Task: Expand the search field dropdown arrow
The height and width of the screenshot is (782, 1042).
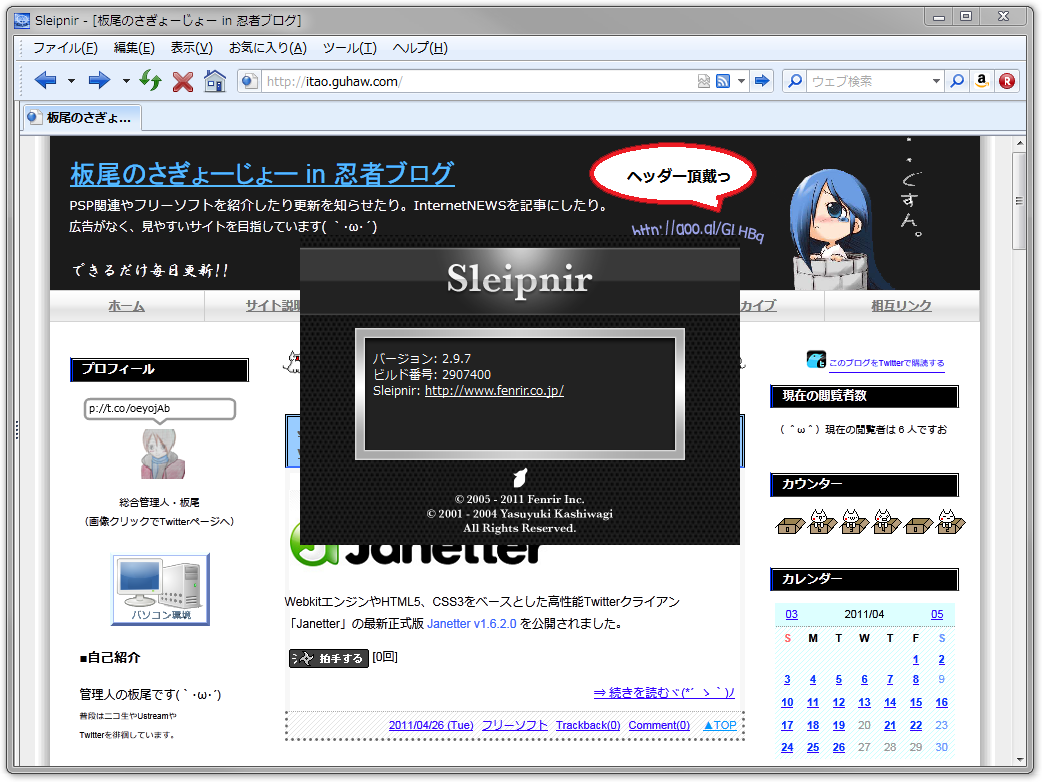Action: [936, 81]
